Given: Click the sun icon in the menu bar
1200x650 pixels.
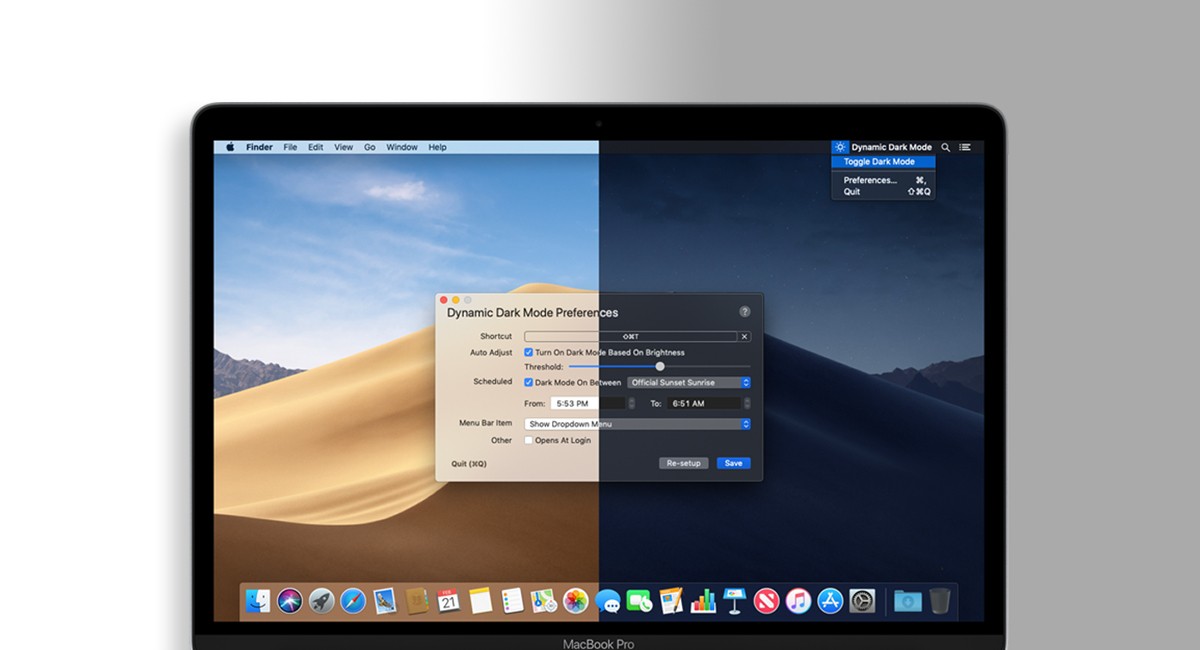Looking at the screenshot, I should click(840, 147).
